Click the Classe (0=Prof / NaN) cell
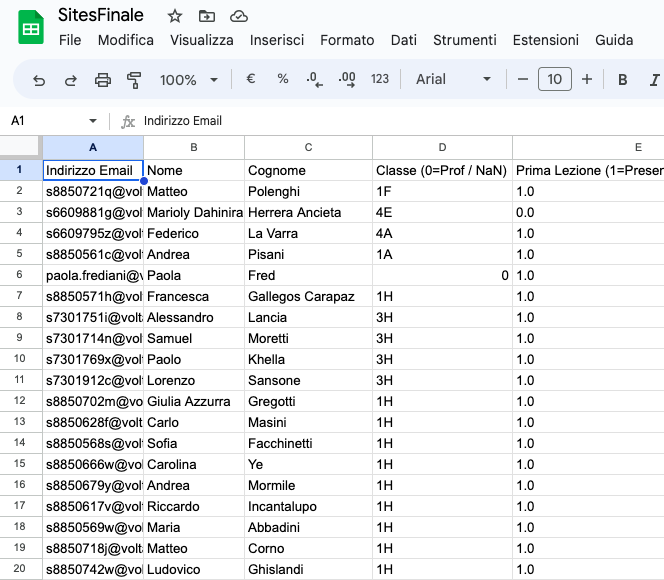The image size is (664, 580). pyautogui.click(x=443, y=170)
